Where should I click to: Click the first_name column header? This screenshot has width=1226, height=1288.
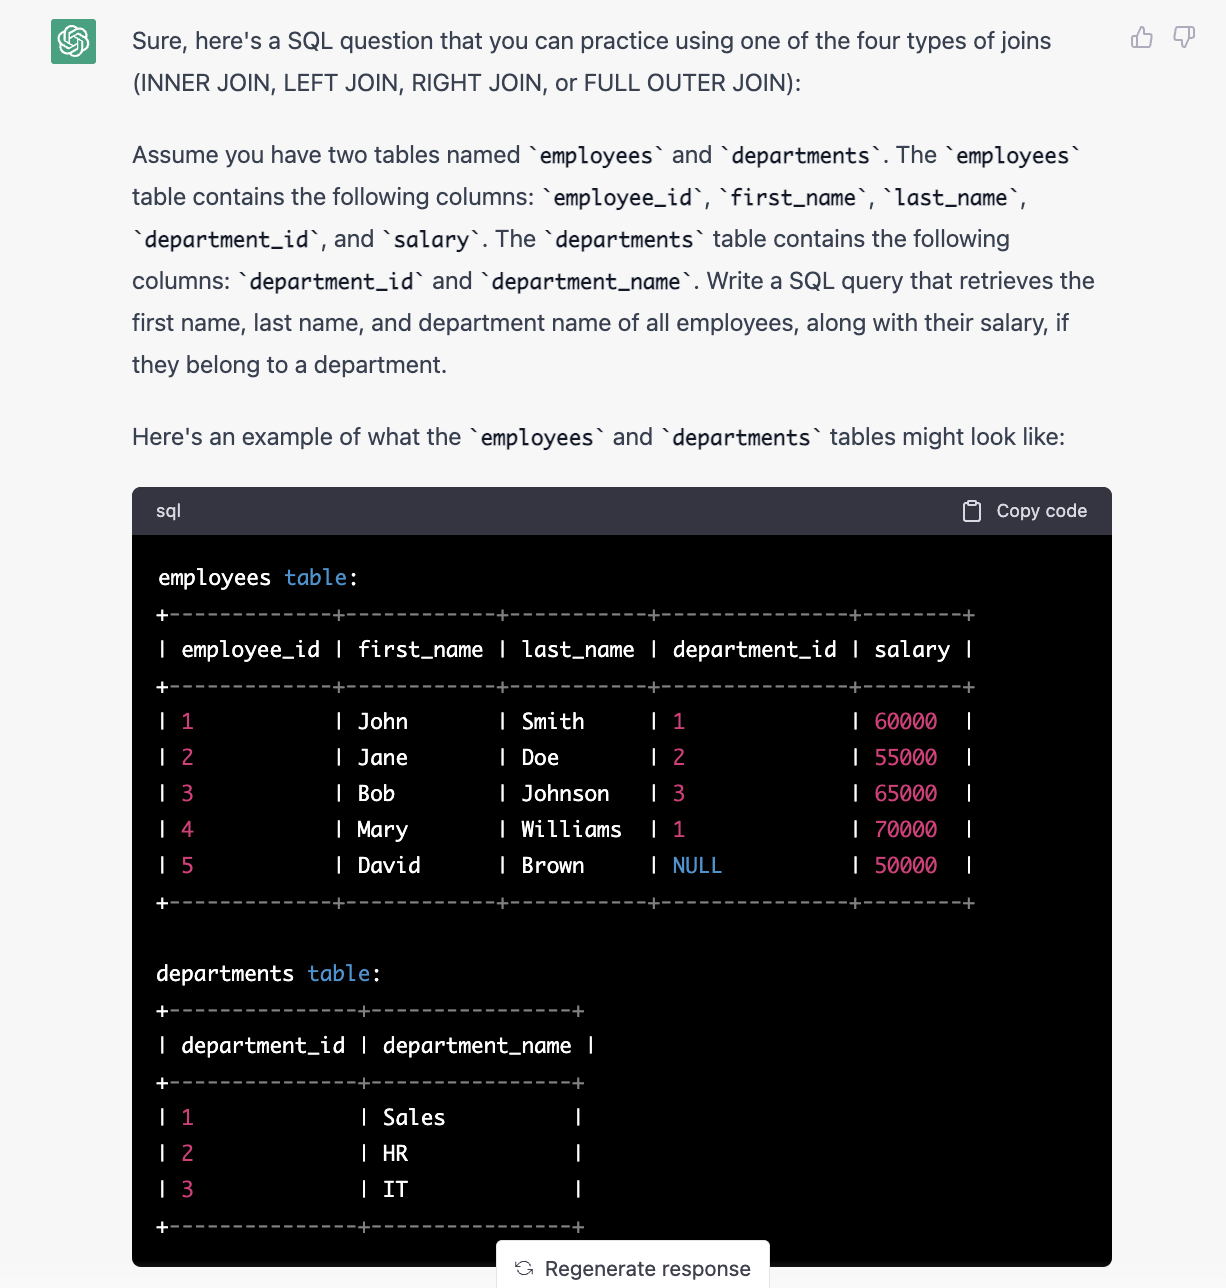420,649
